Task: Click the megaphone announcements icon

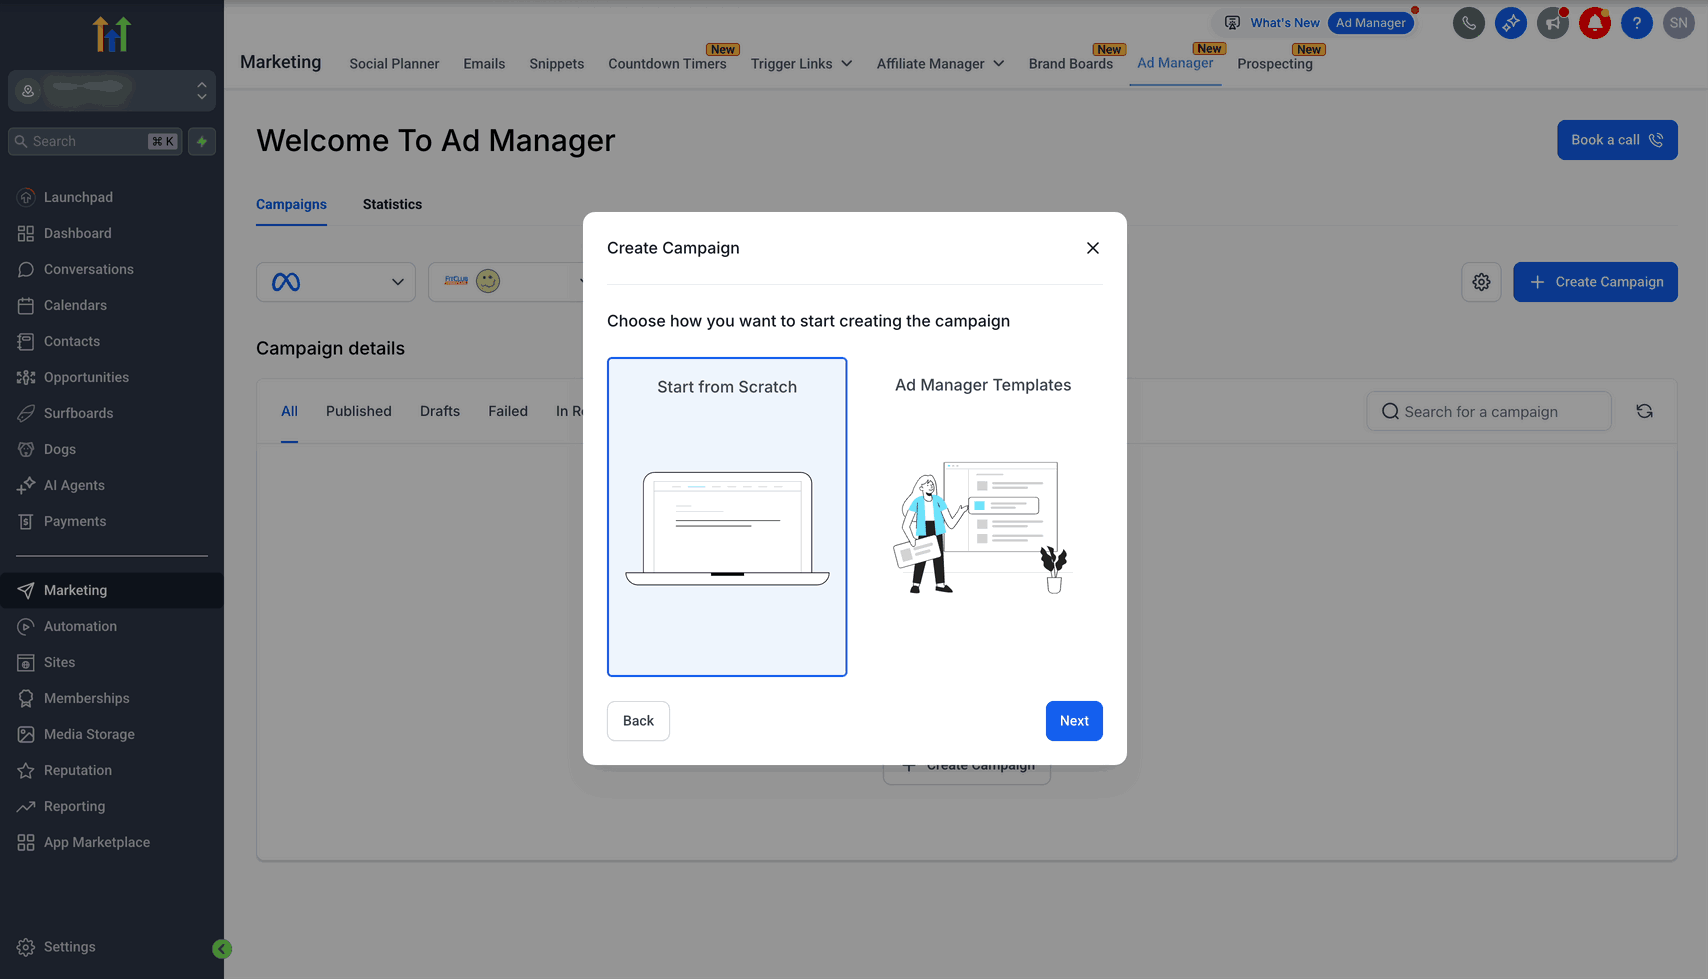Action: [1552, 23]
